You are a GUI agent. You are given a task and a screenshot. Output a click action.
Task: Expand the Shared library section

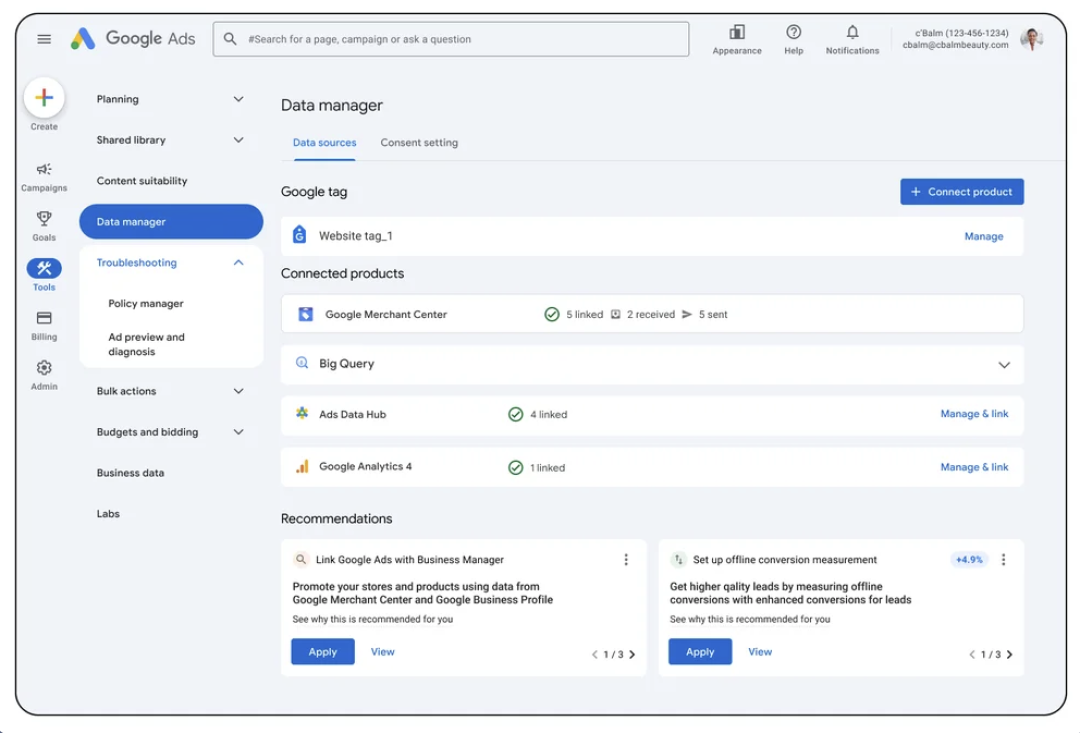tap(238, 140)
